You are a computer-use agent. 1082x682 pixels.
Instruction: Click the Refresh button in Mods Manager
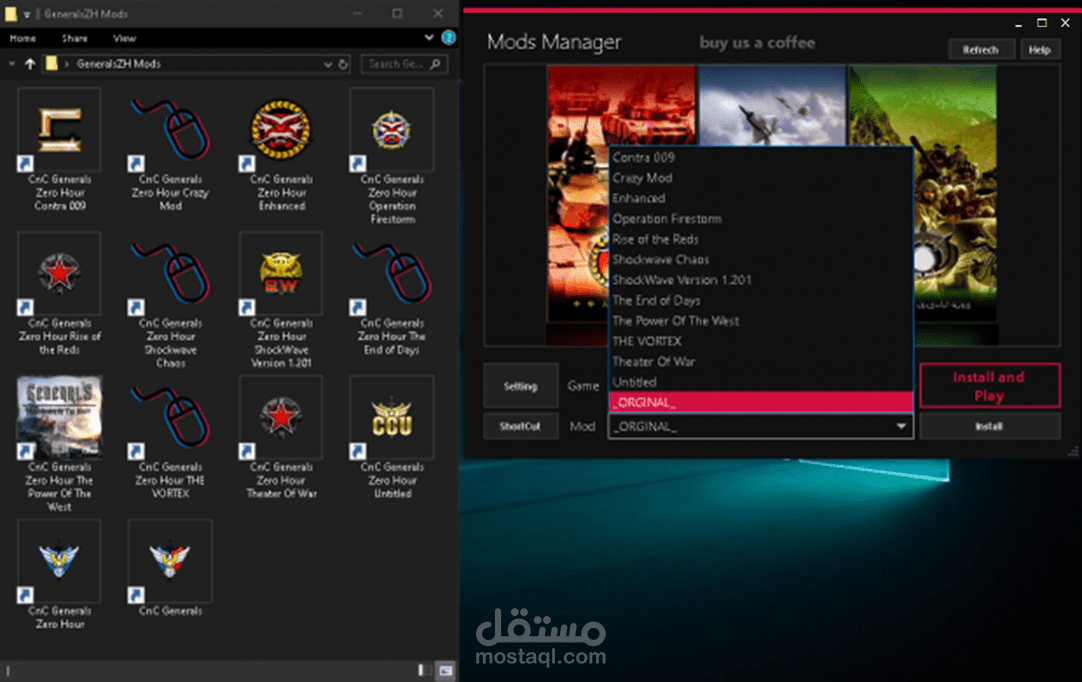tap(981, 50)
